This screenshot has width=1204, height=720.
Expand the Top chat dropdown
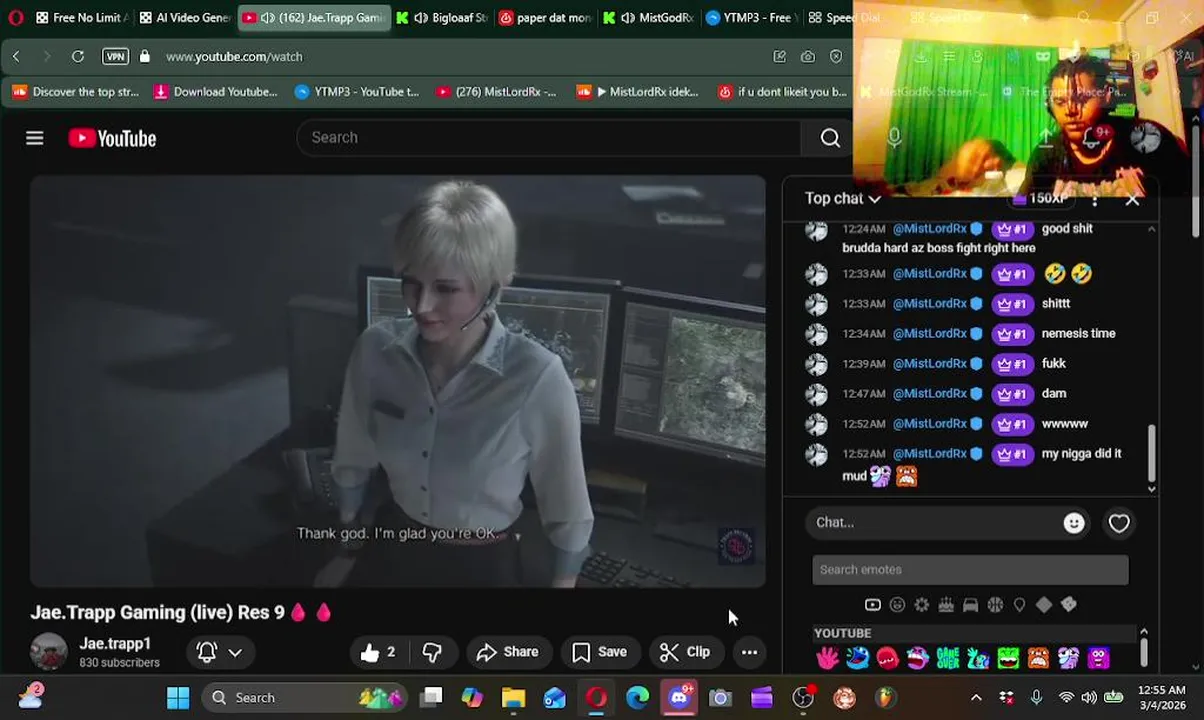843,198
